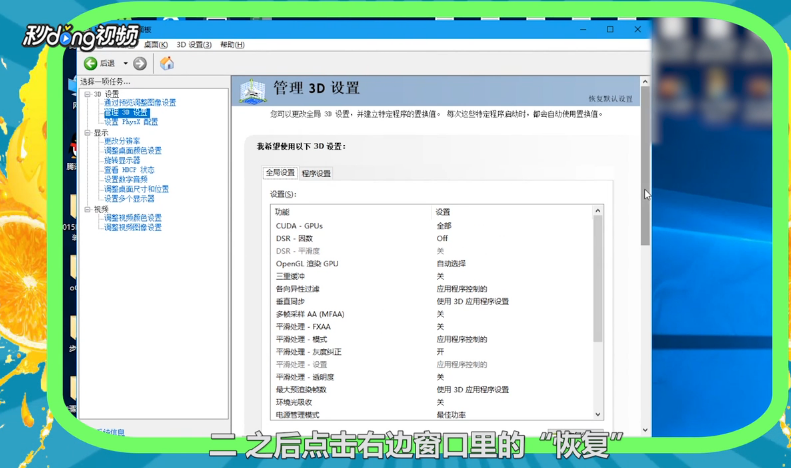Click the Forward arrow icon
Viewport: 791px width, 468px height.
point(140,64)
